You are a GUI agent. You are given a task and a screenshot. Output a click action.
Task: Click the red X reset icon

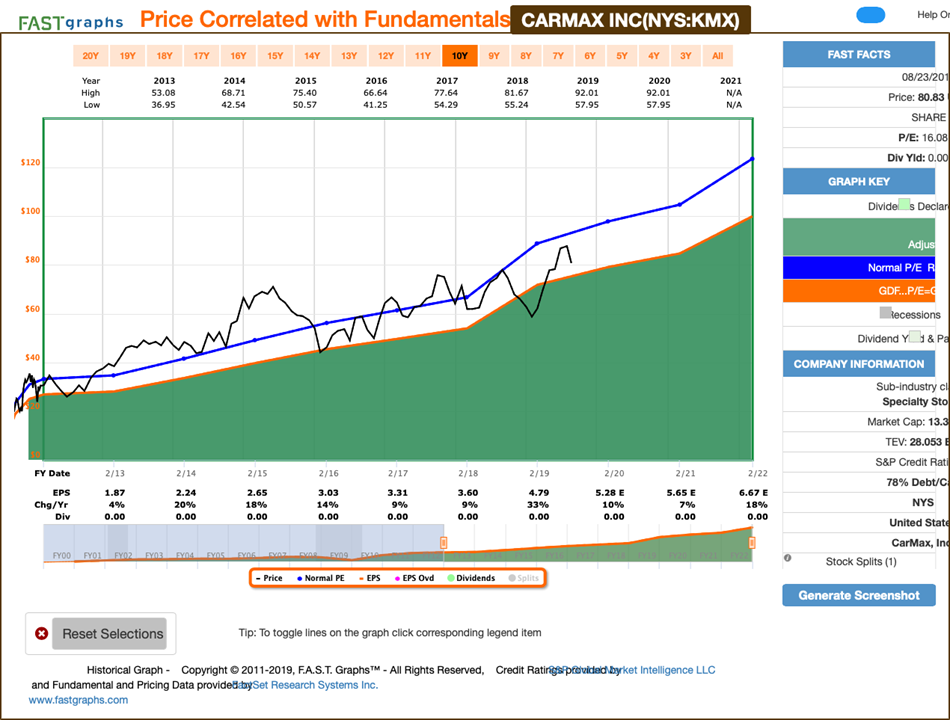pos(41,633)
